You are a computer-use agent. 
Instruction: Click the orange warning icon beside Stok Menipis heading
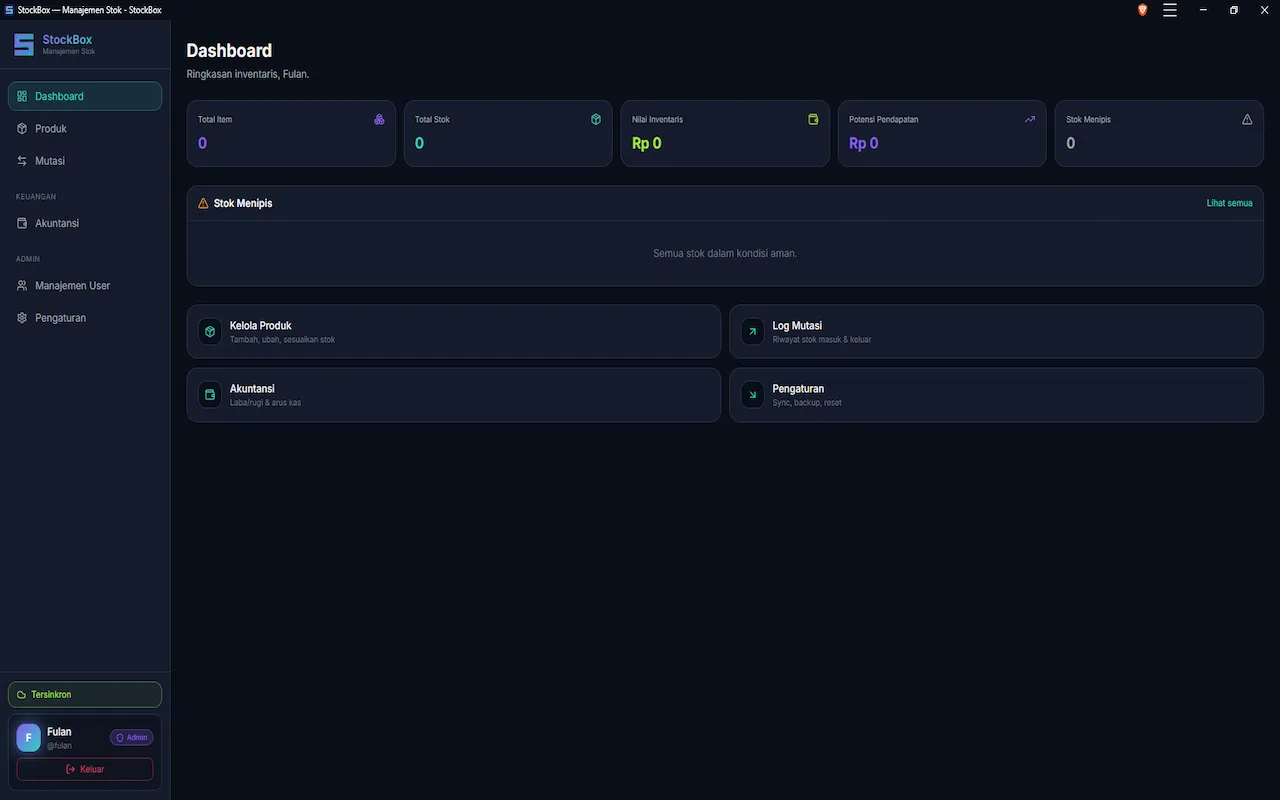[203, 203]
